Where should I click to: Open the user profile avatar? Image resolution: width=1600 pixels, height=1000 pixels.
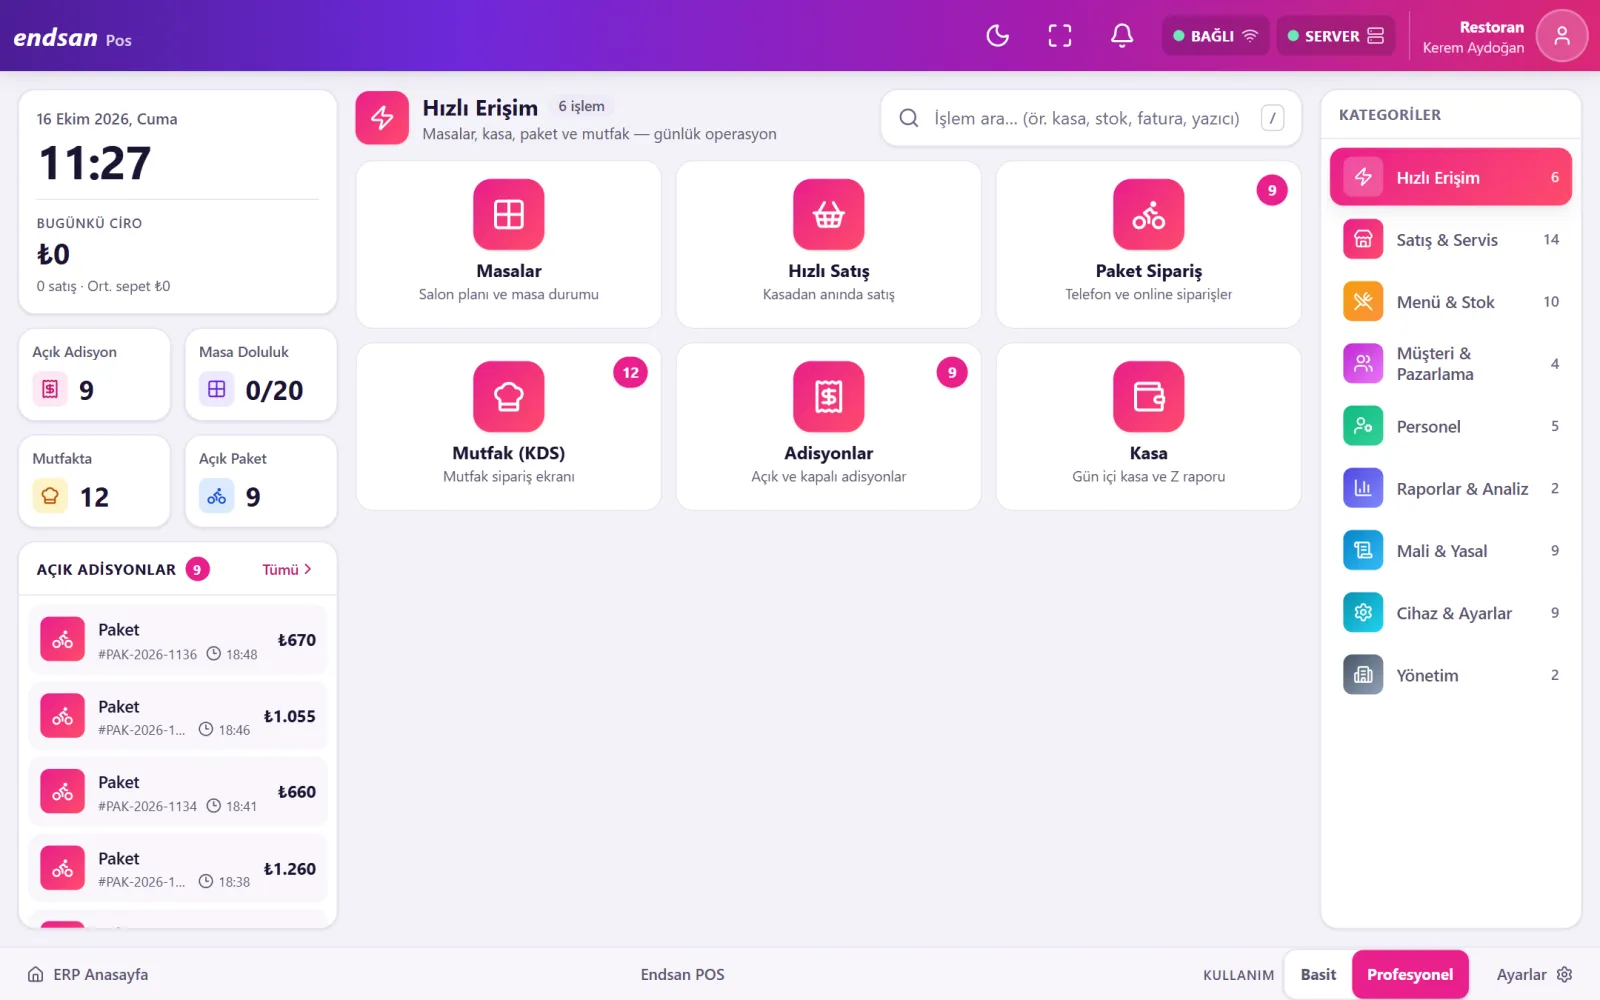point(1561,36)
